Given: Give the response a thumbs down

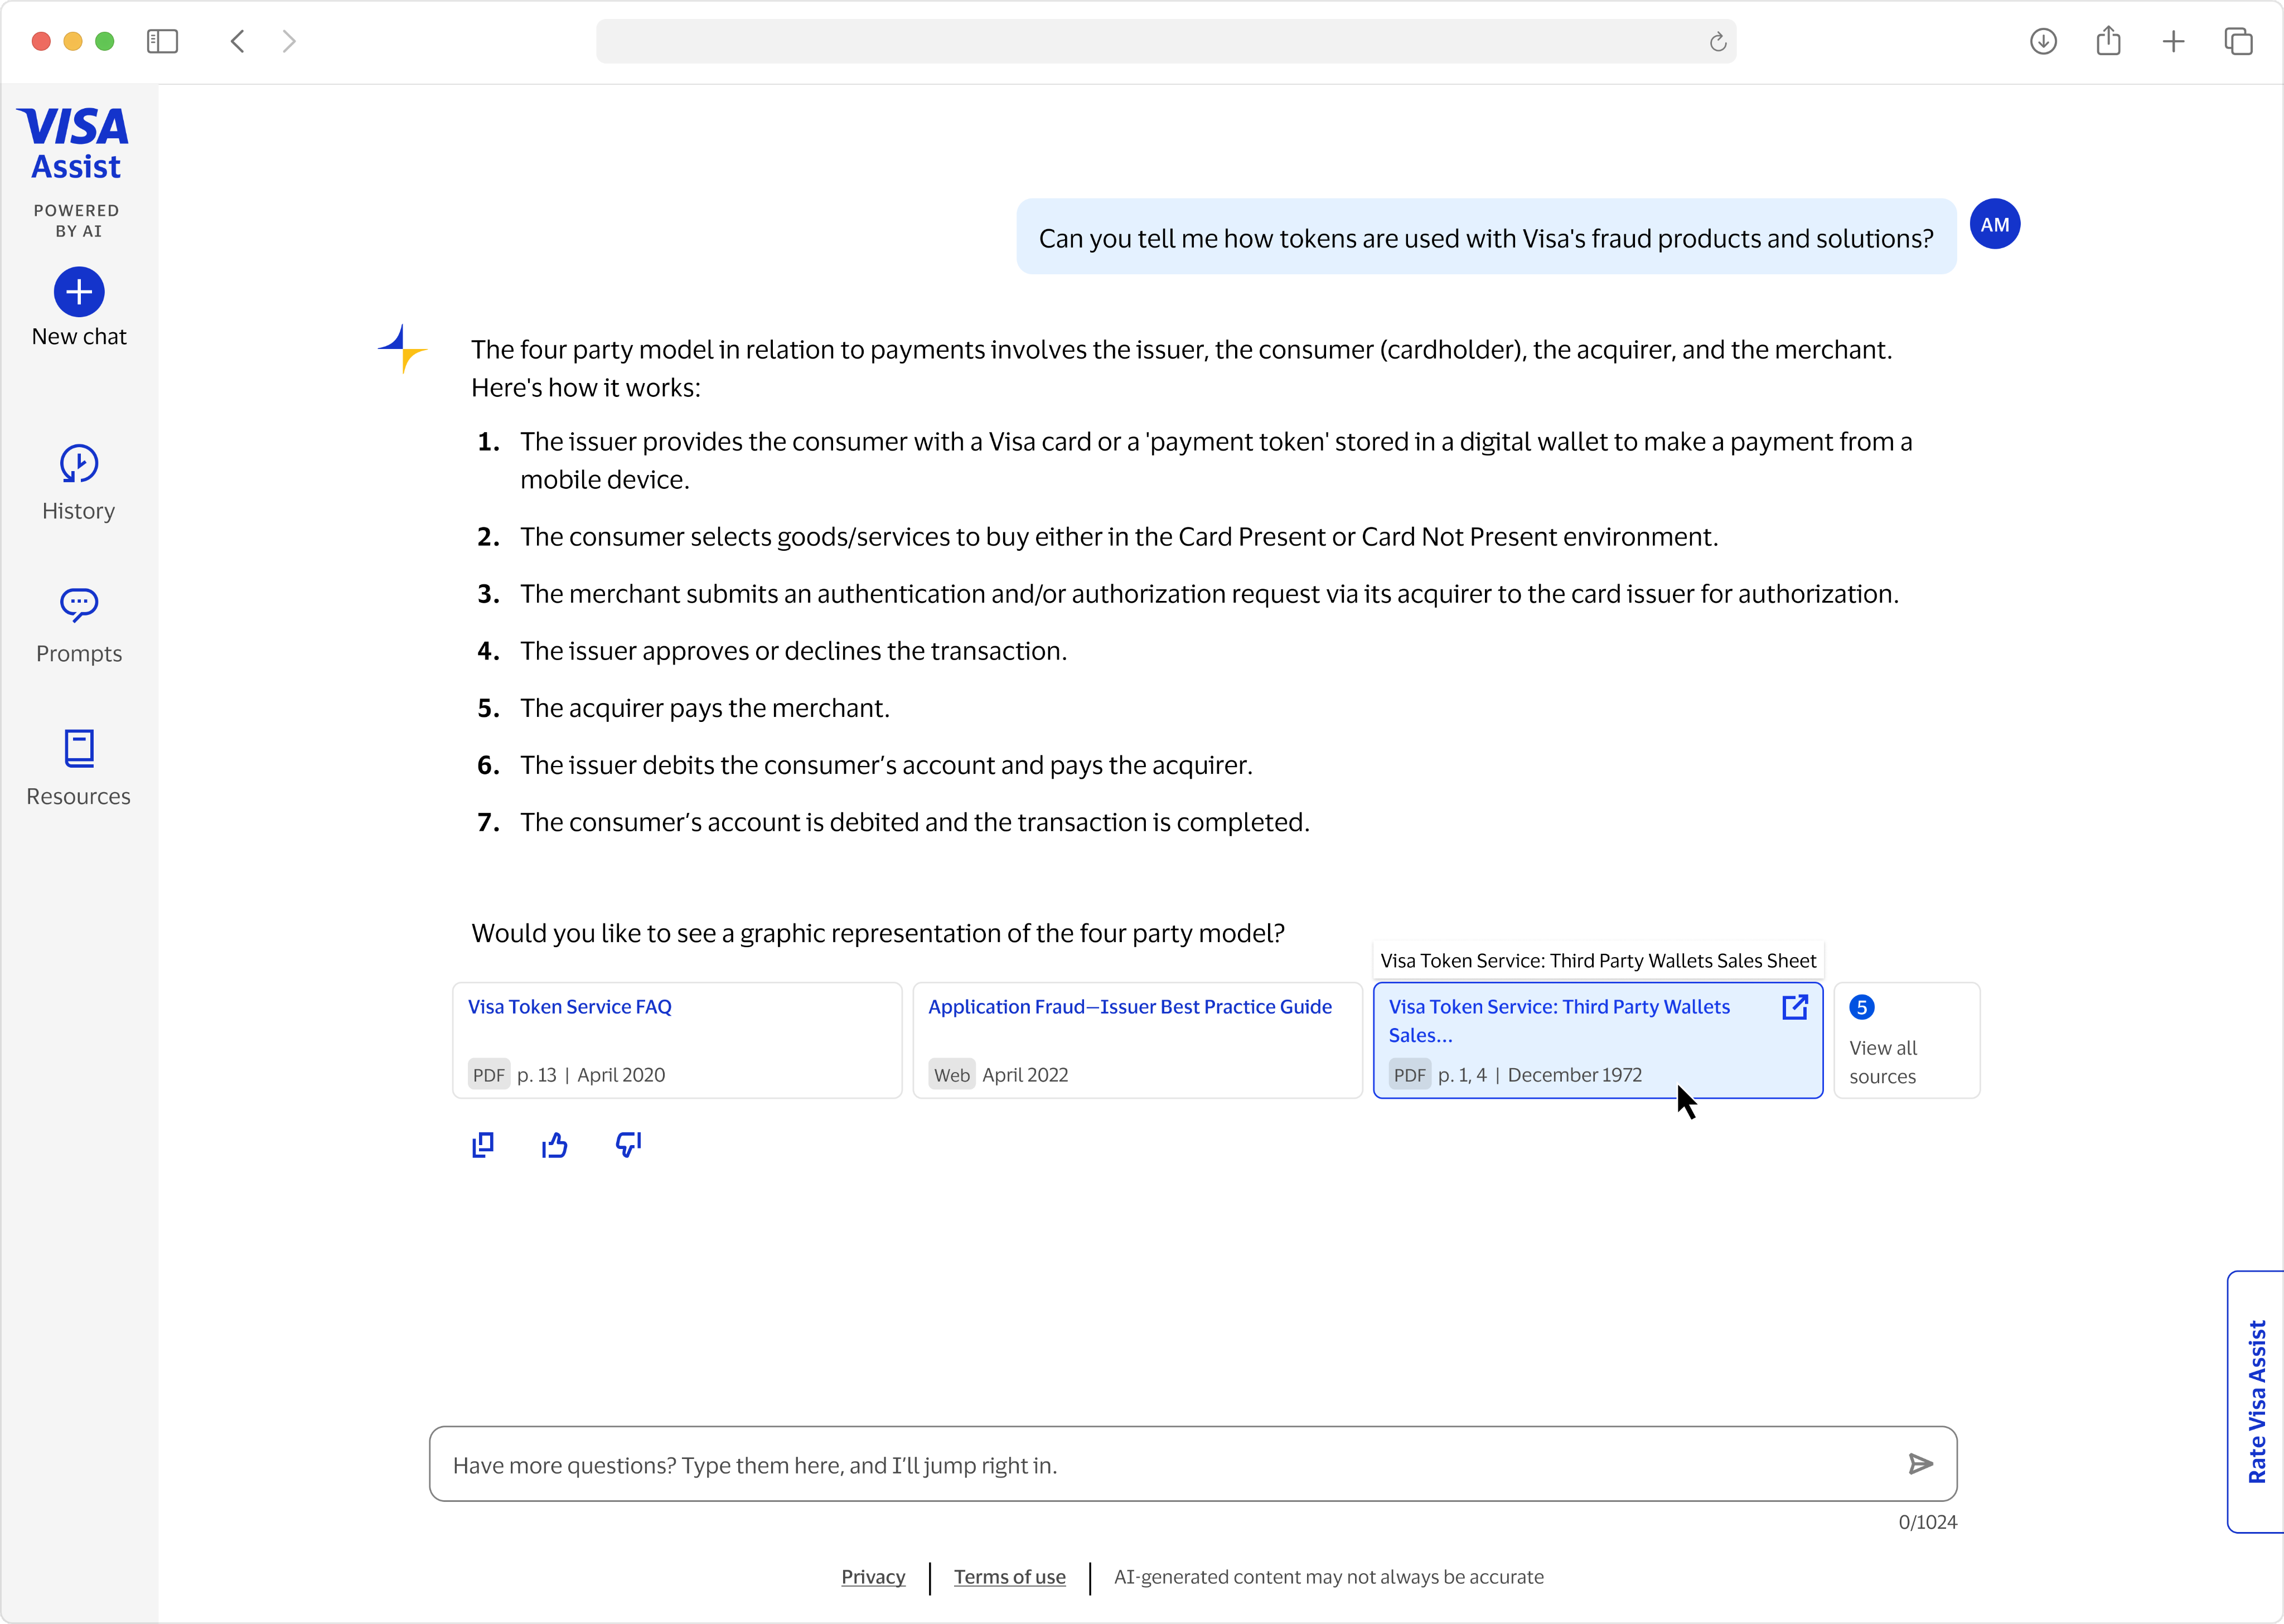Looking at the screenshot, I should pos(628,1144).
